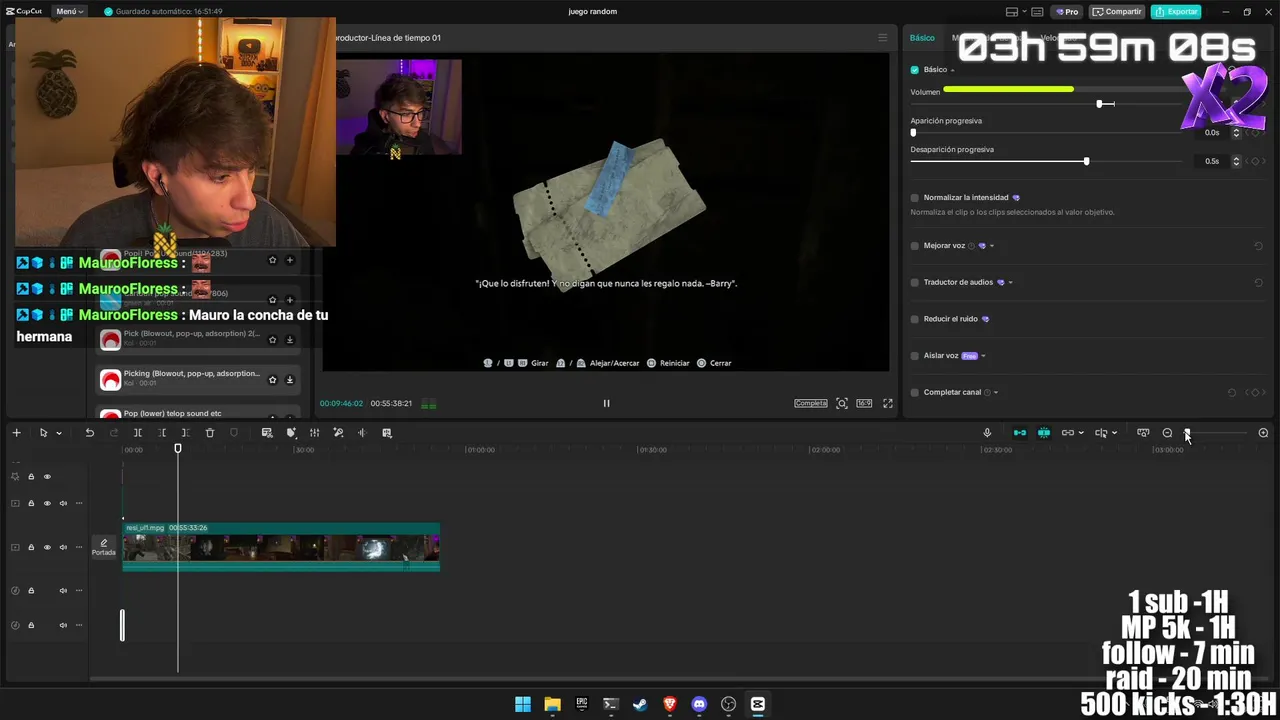This screenshot has width=1280, height=720.
Task: Mute the main video track speaker icon
Action: (x=63, y=547)
